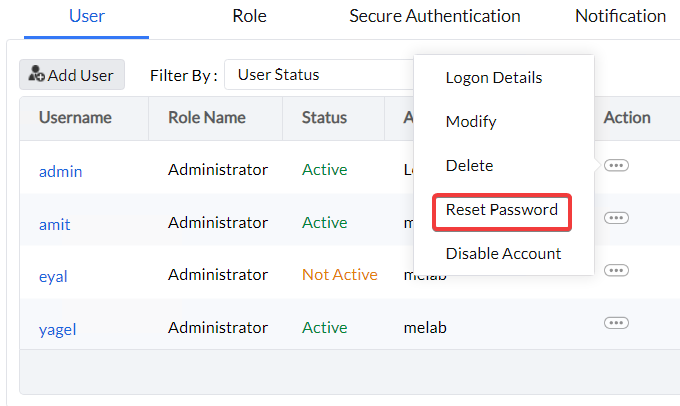This screenshot has width=680, height=406.
Task: Open the action ellipsis for admin
Action: point(617,166)
